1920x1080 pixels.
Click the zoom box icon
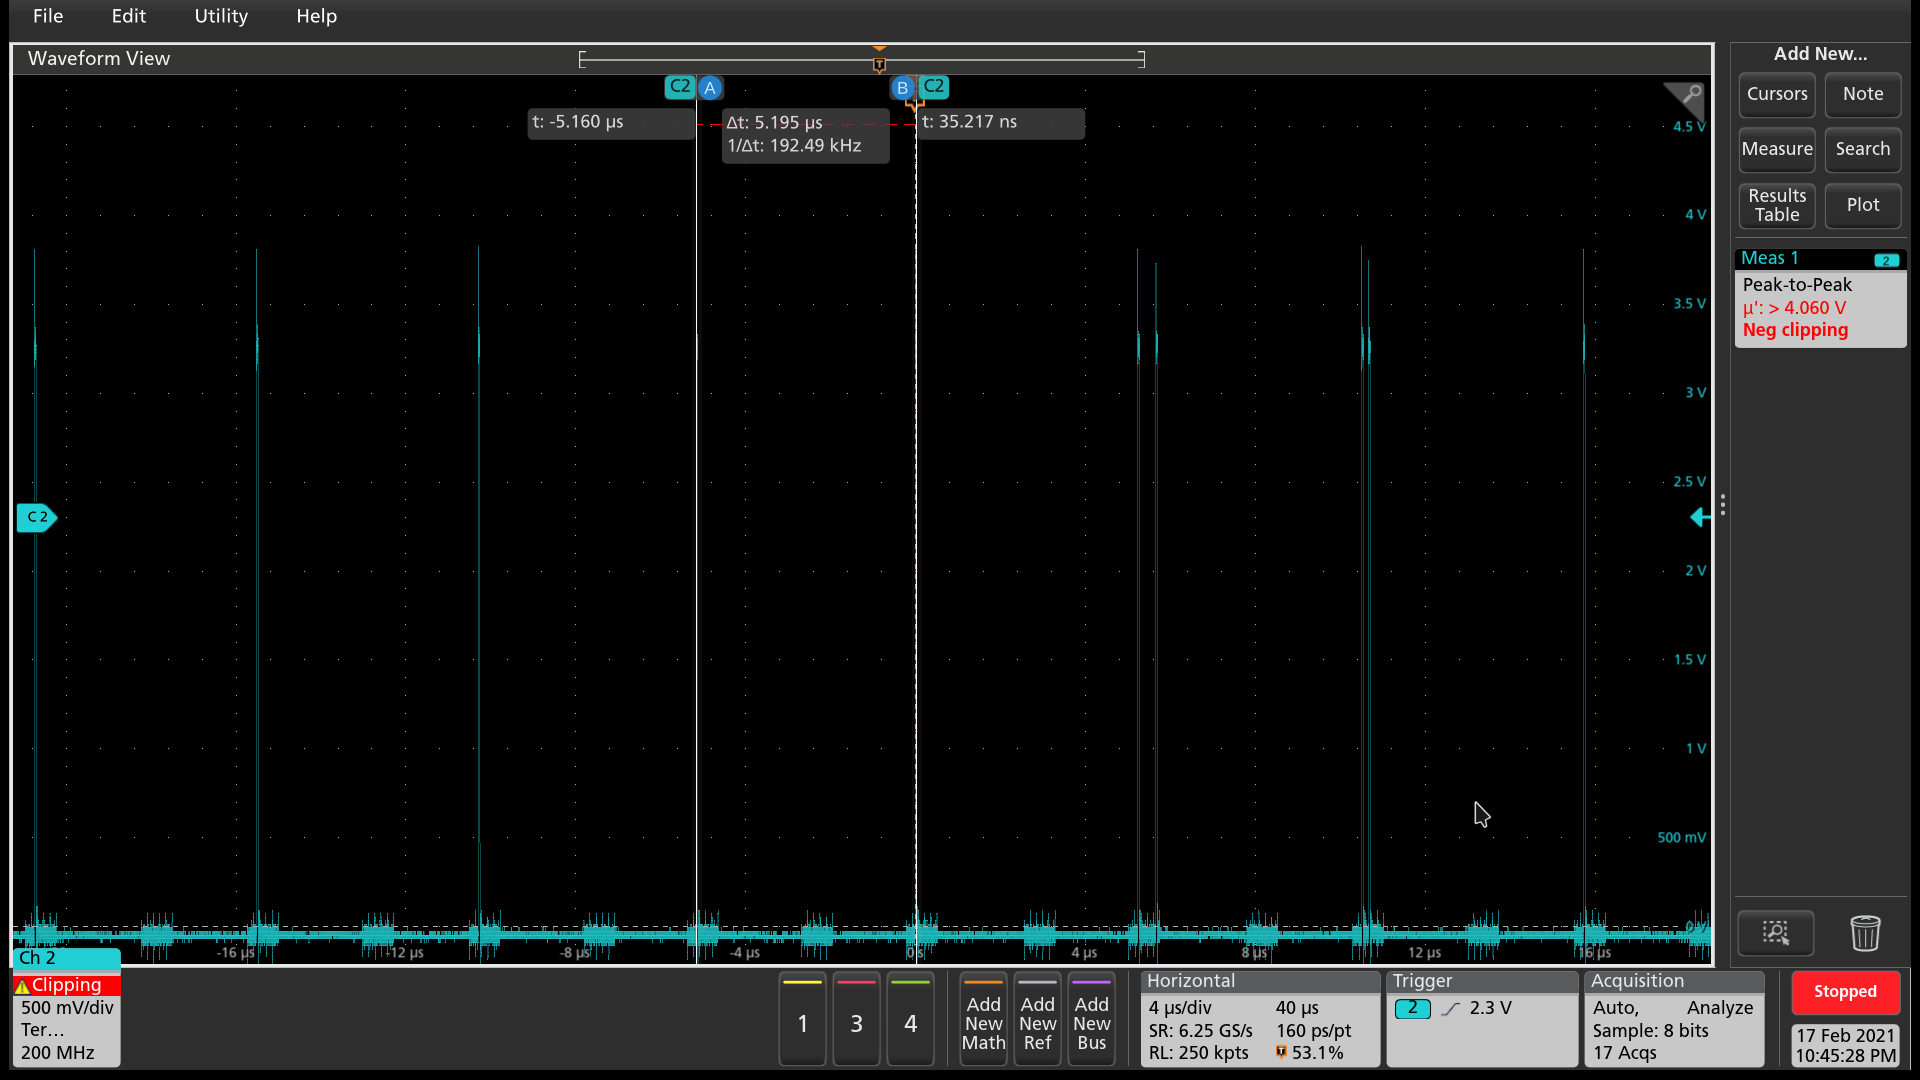[x=1776, y=933]
